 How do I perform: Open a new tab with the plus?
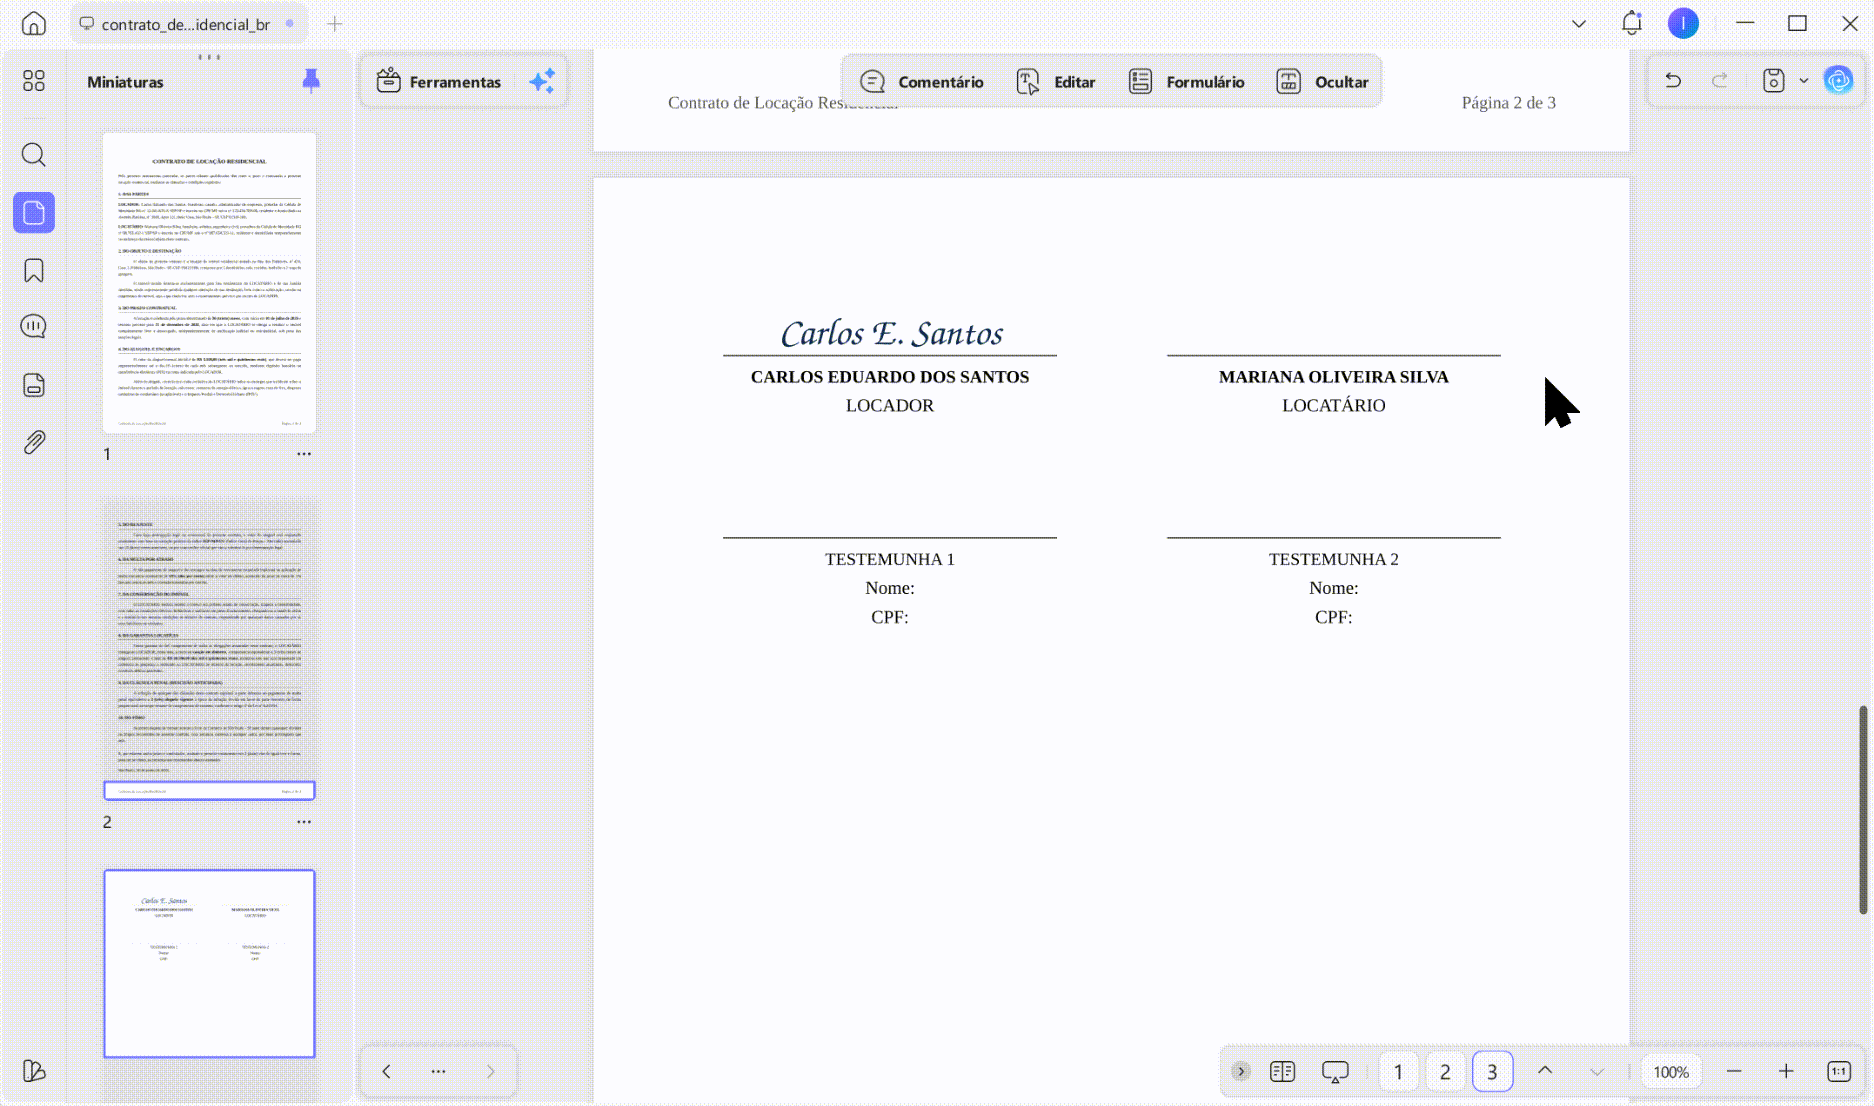[335, 23]
